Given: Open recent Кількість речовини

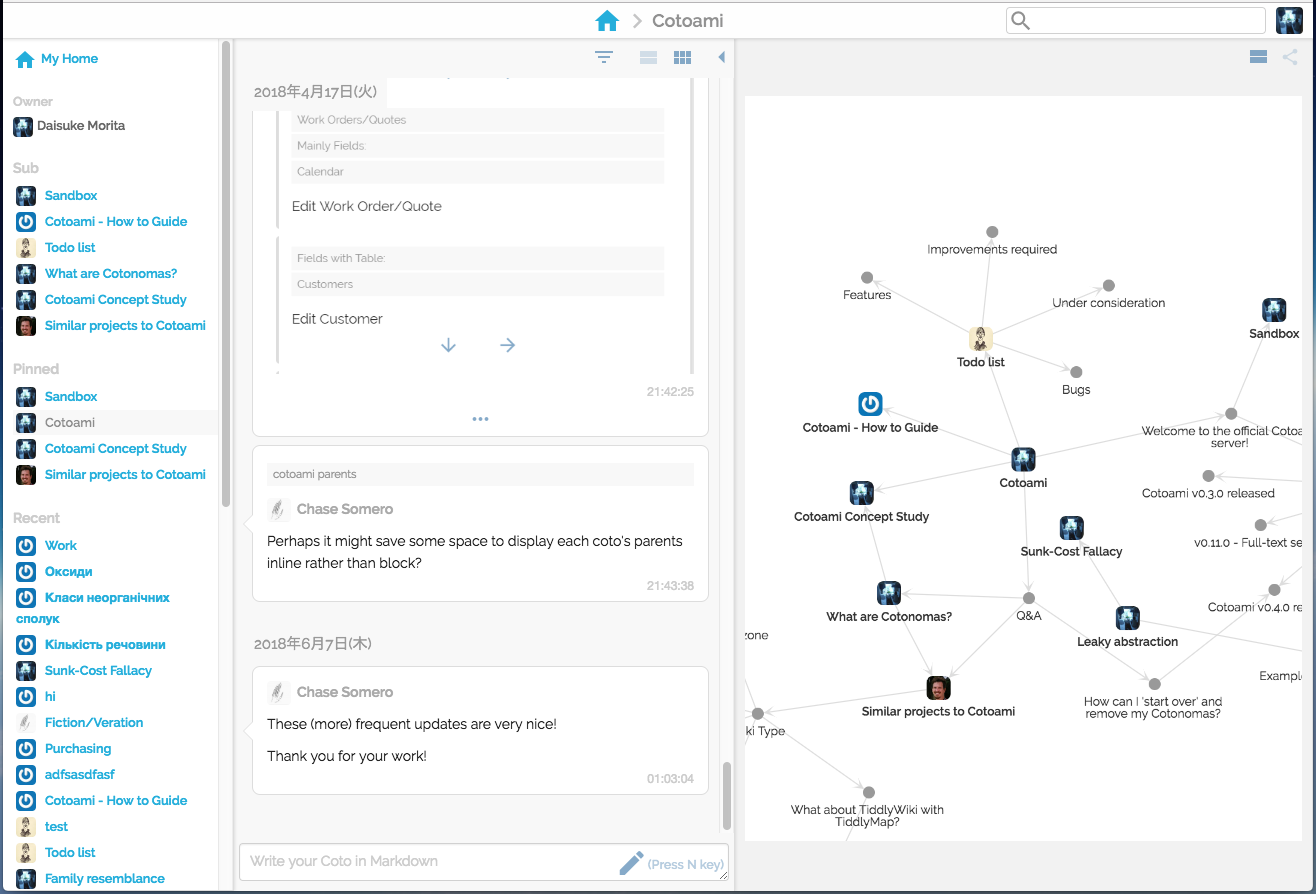Looking at the screenshot, I should click(x=105, y=645).
